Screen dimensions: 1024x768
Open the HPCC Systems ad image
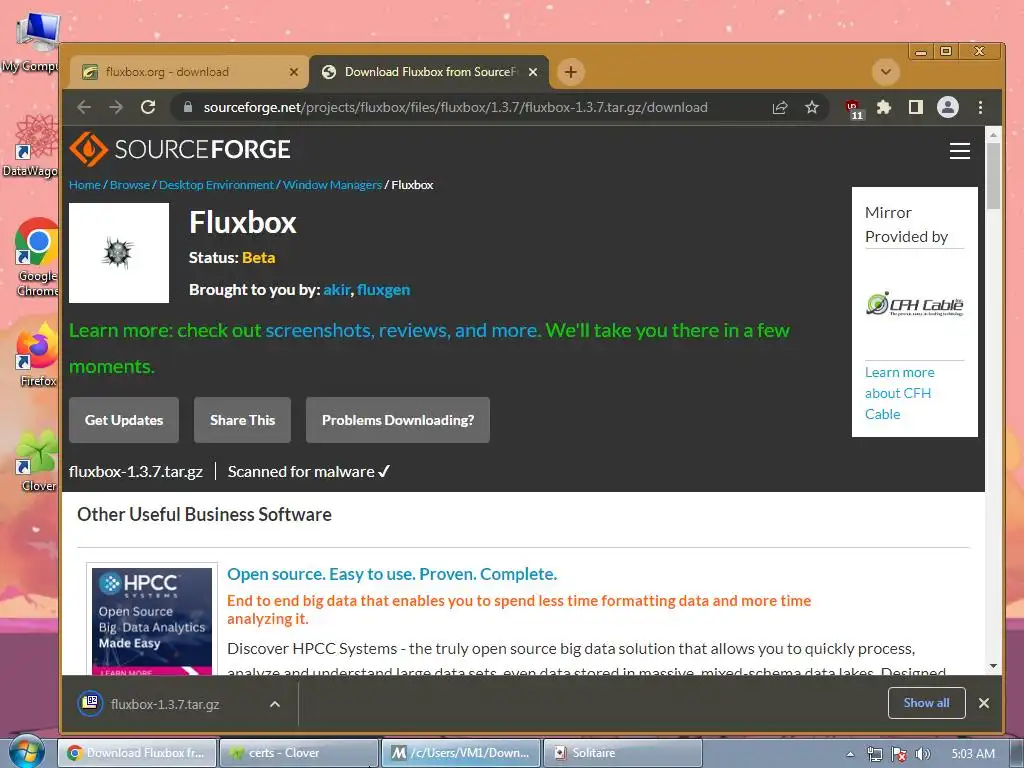click(x=152, y=620)
